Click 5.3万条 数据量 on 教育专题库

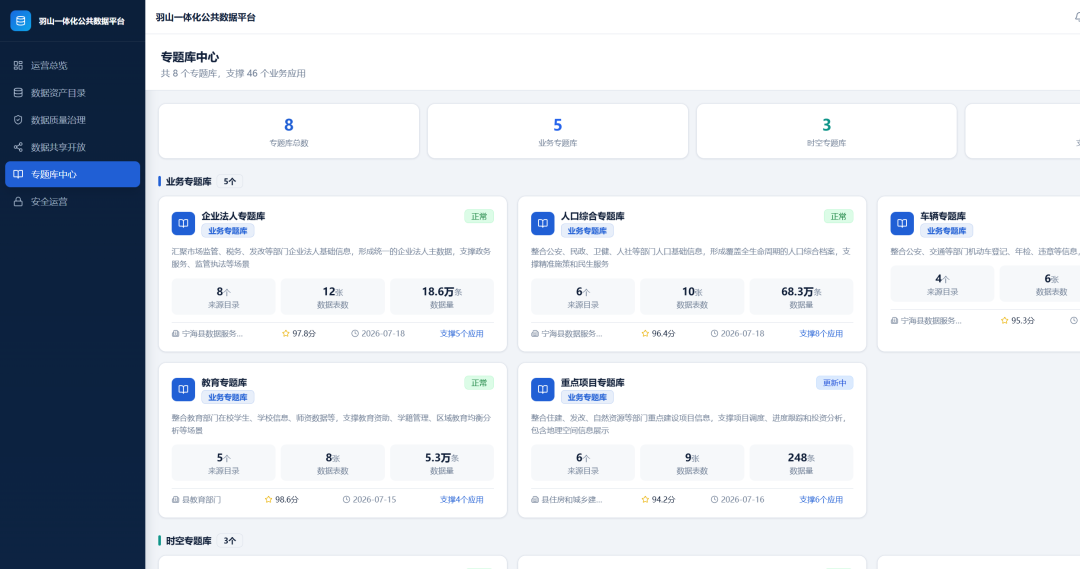click(x=442, y=463)
